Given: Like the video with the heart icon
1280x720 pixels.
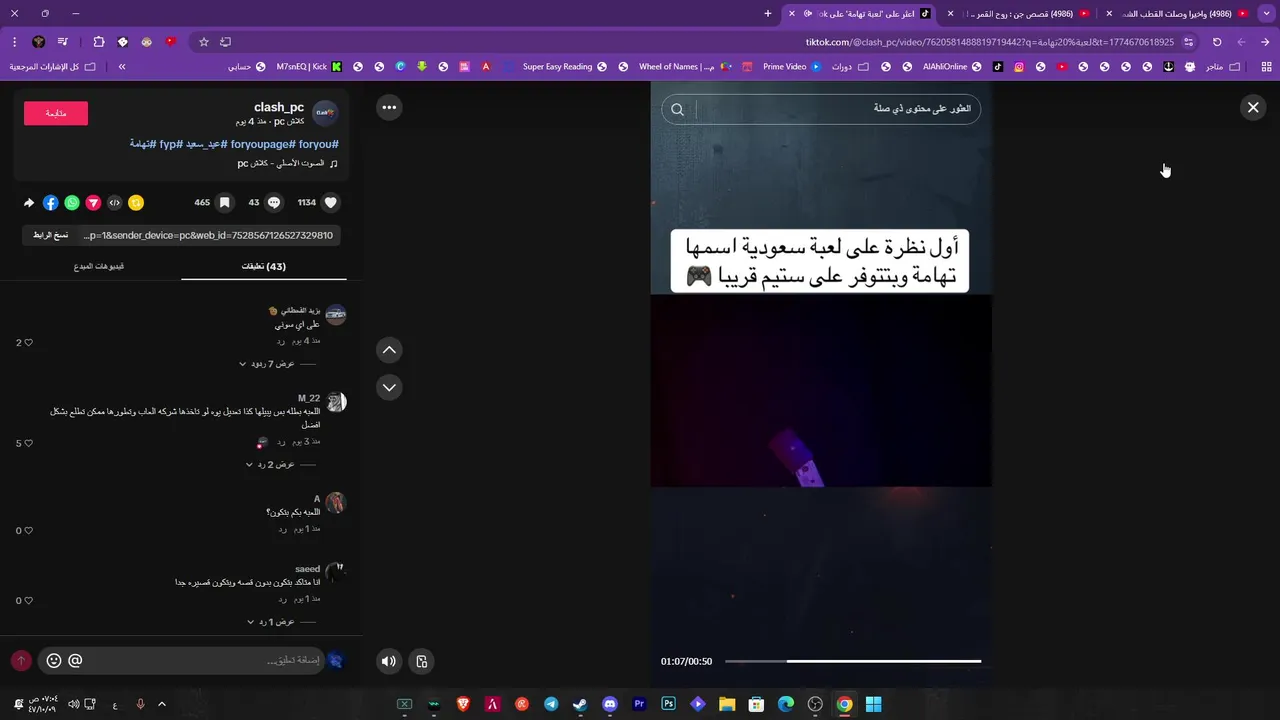Looking at the screenshot, I should (331, 202).
